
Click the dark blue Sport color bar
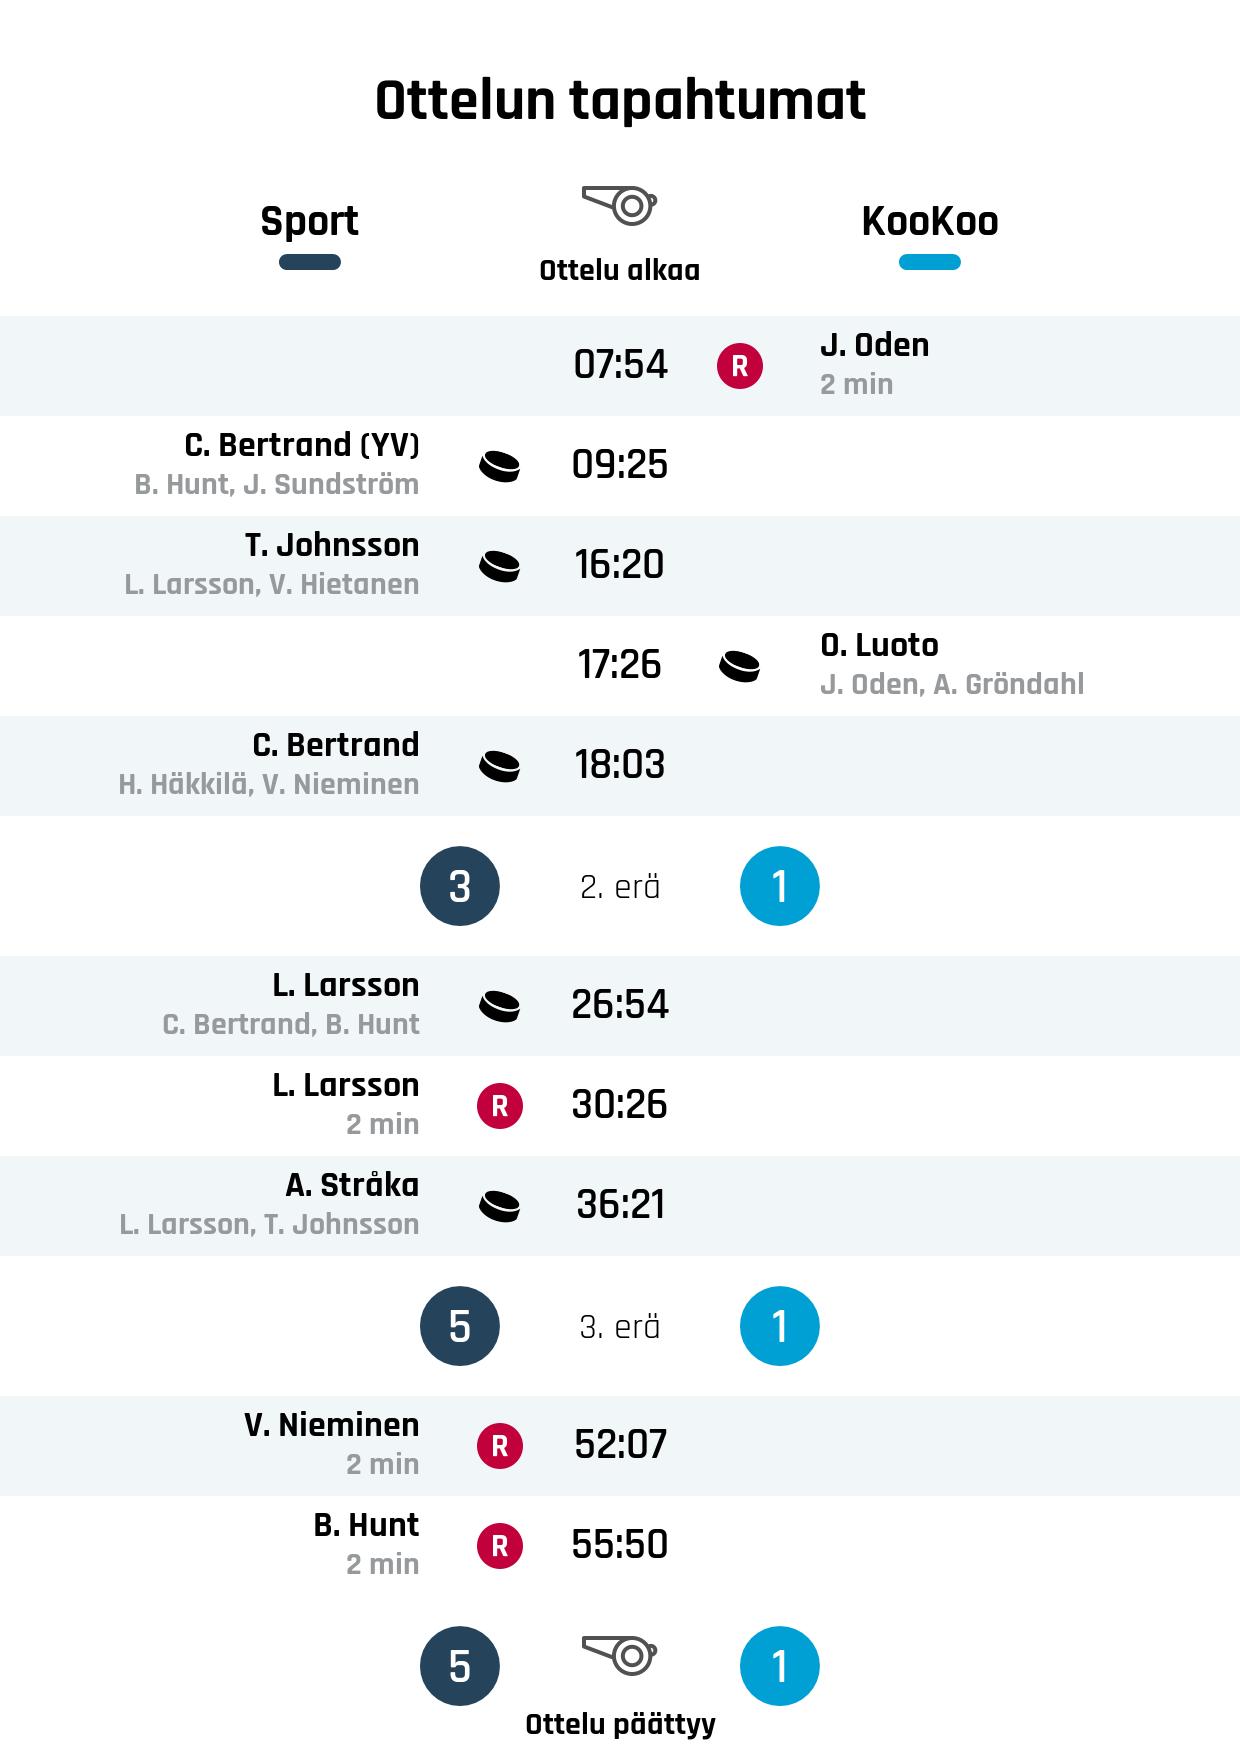click(309, 262)
